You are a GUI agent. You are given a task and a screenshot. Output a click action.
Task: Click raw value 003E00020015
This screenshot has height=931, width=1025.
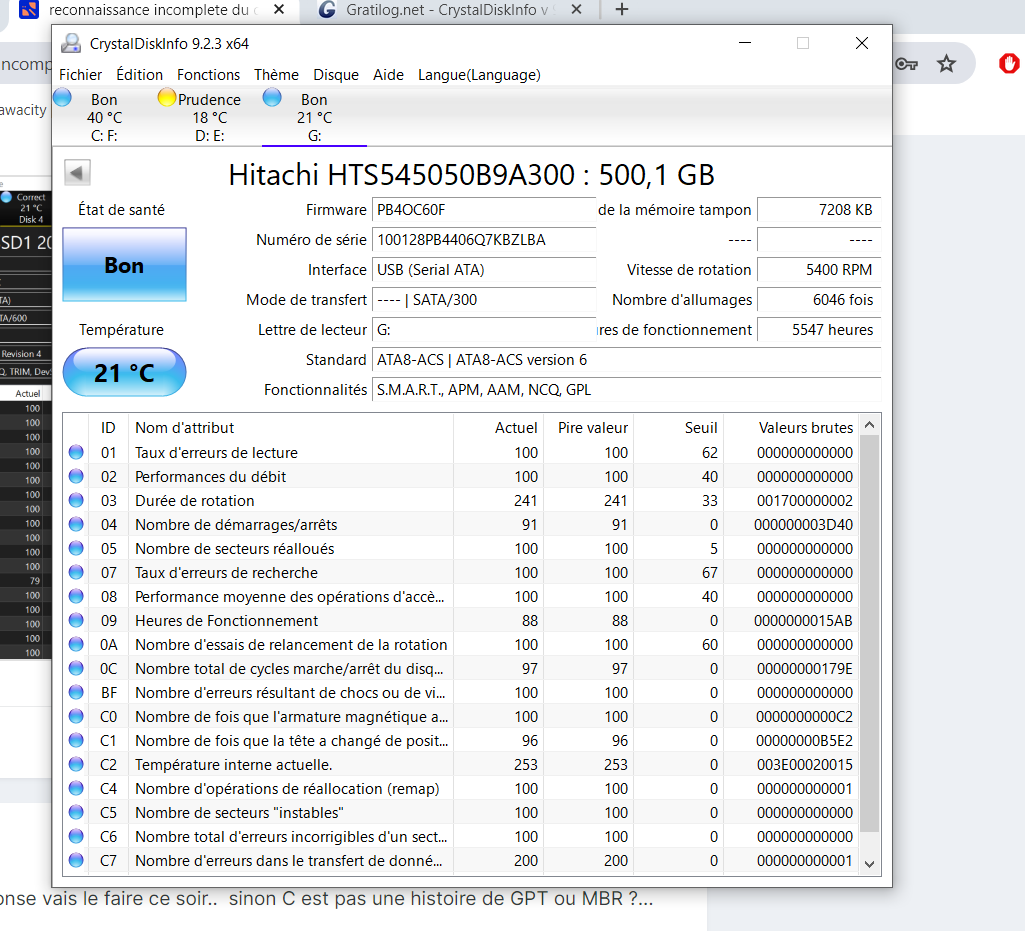pos(804,764)
